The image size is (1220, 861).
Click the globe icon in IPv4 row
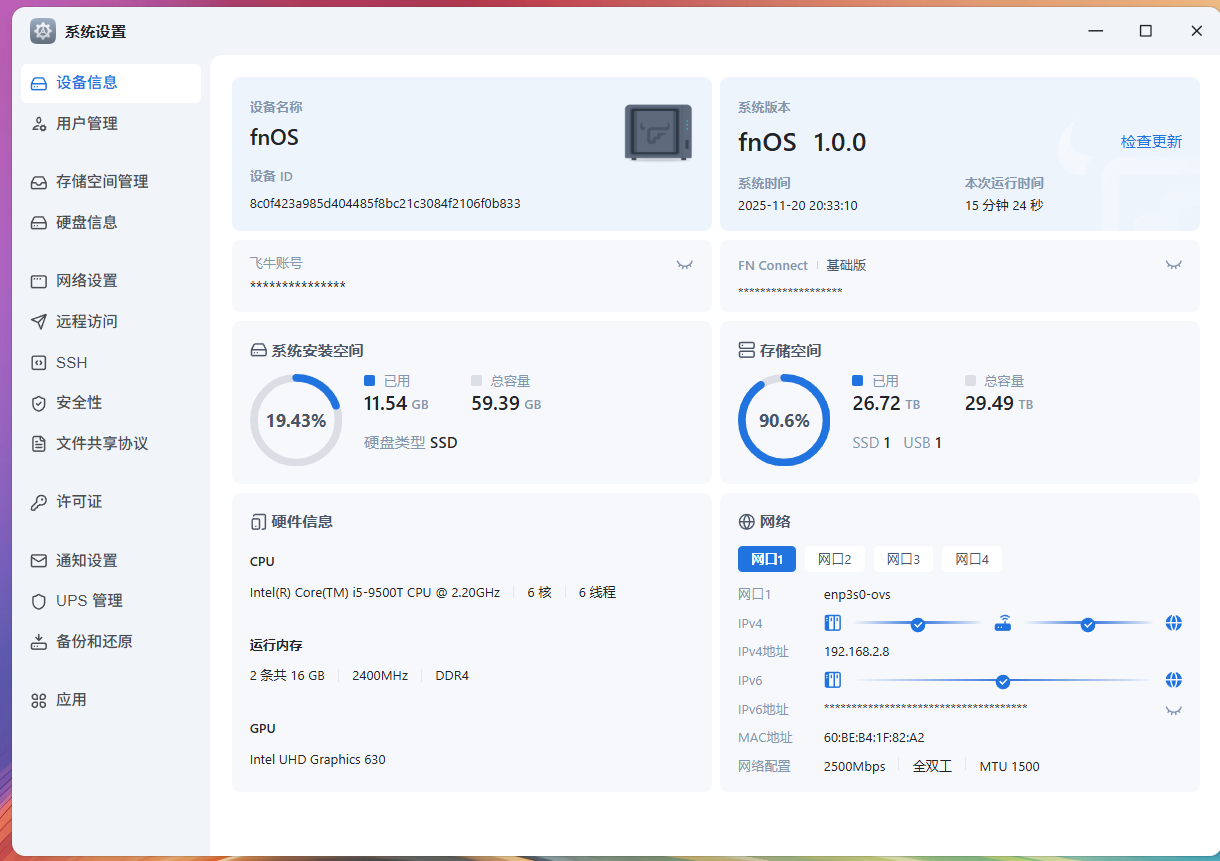tap(1174, 624)
